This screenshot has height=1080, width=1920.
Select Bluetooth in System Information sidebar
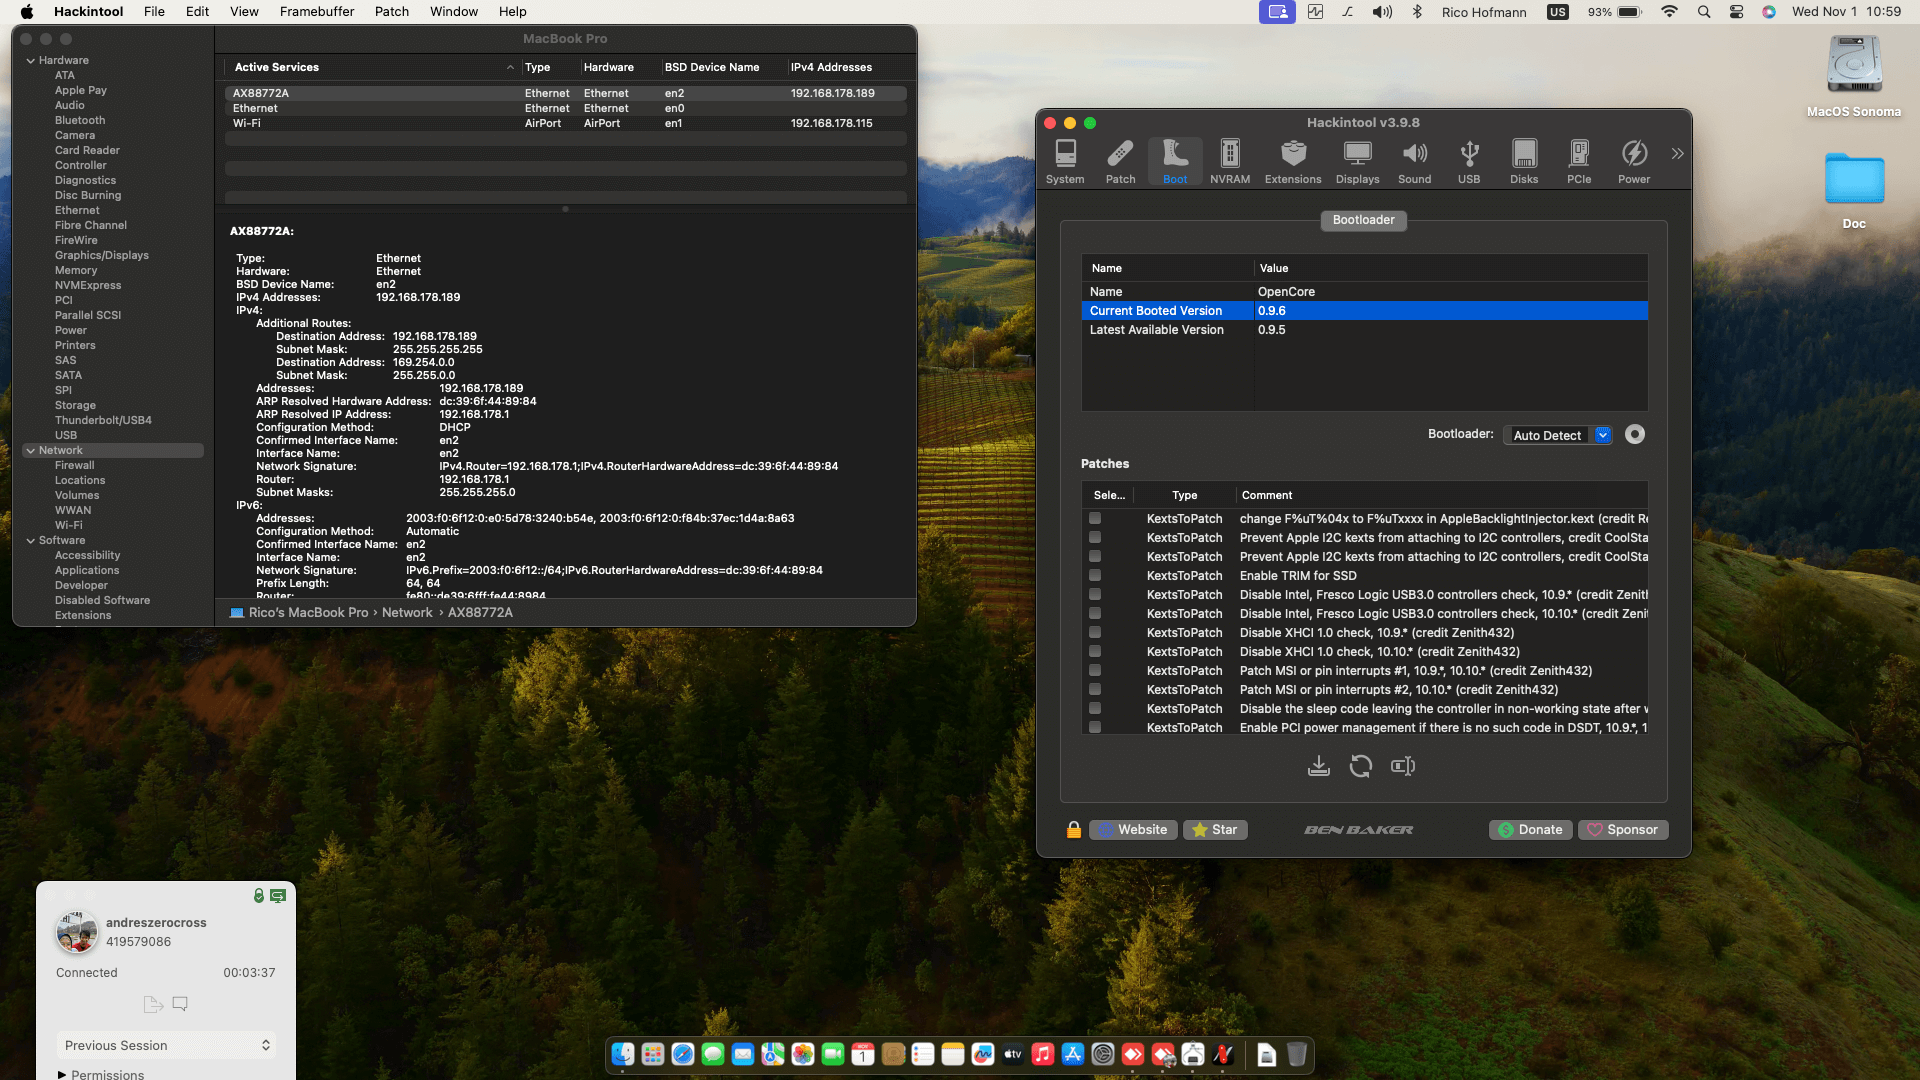(80, 120)
